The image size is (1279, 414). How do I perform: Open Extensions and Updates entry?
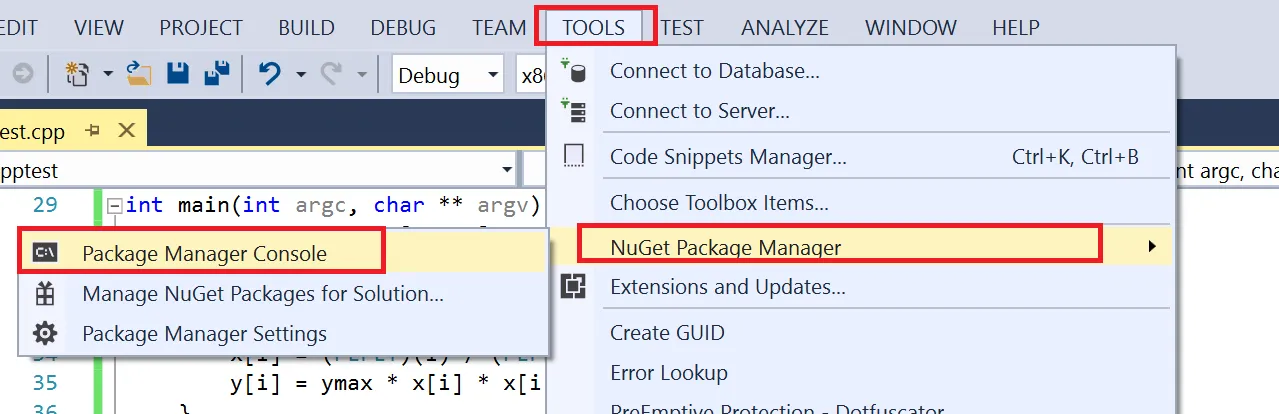[x=861, y=287]
